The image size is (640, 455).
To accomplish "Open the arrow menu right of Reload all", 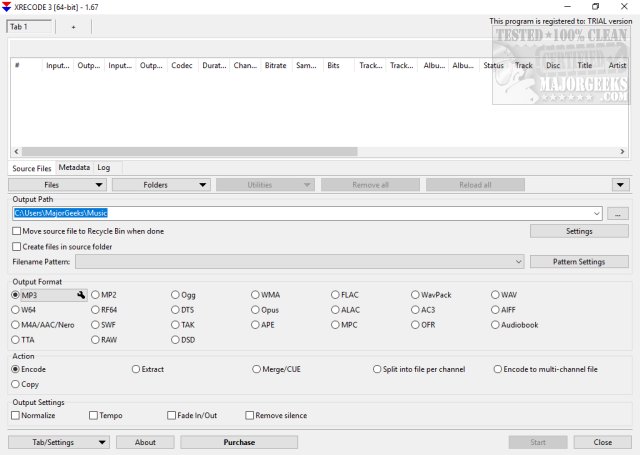I will [x=620, y=185].
